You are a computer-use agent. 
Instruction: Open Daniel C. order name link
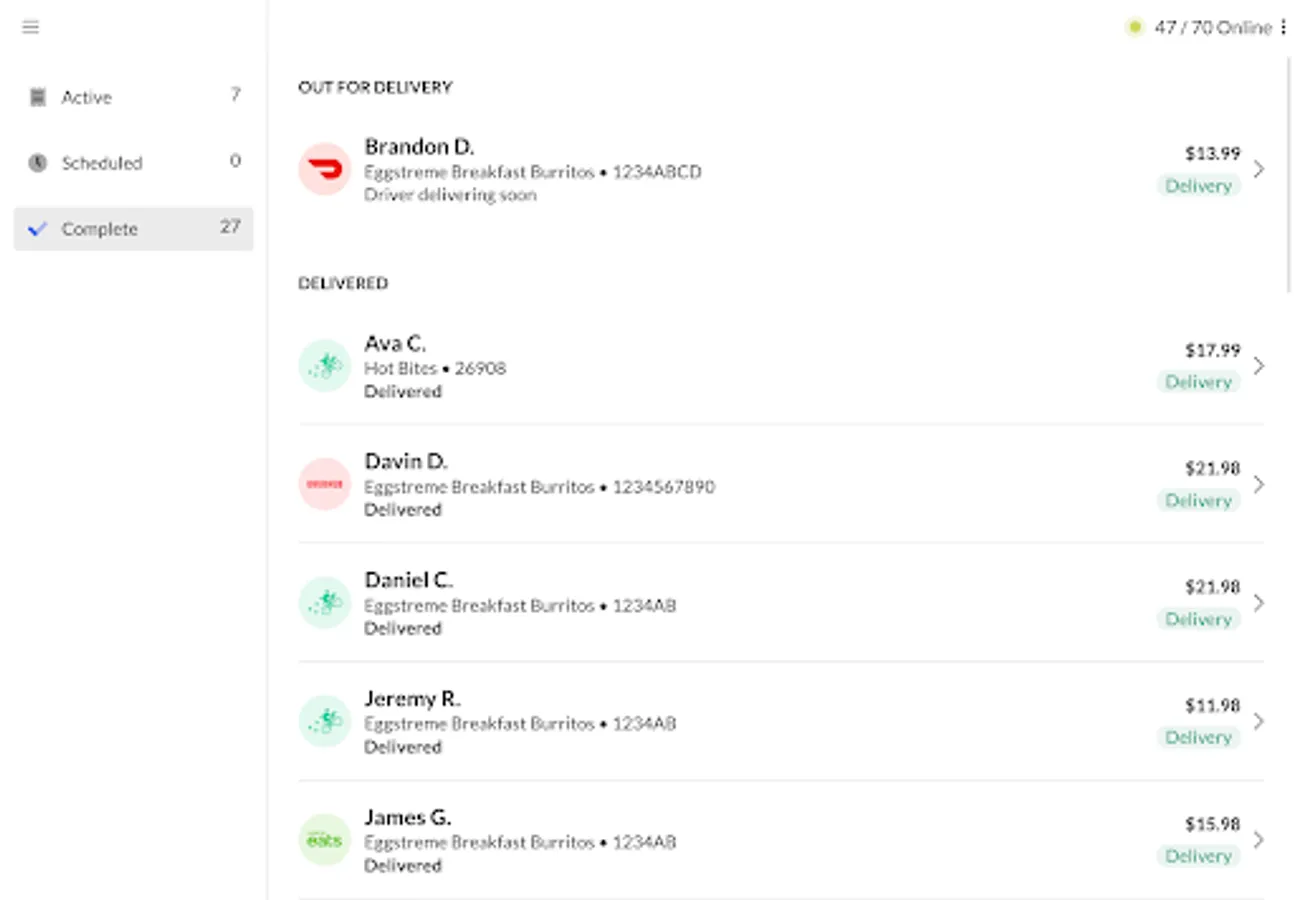[408, 580]
